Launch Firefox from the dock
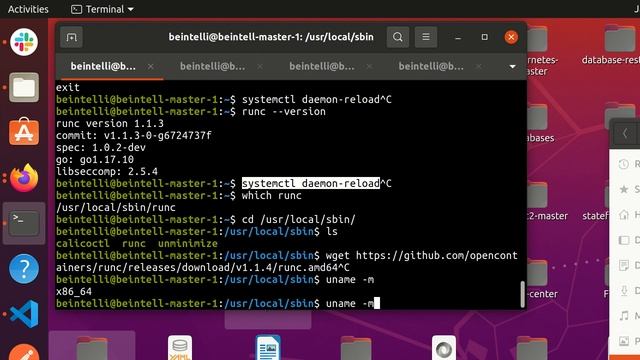Image resolution: width=640 pixels, height=360 pixels. pyautogui.click(x=24, y=178)
